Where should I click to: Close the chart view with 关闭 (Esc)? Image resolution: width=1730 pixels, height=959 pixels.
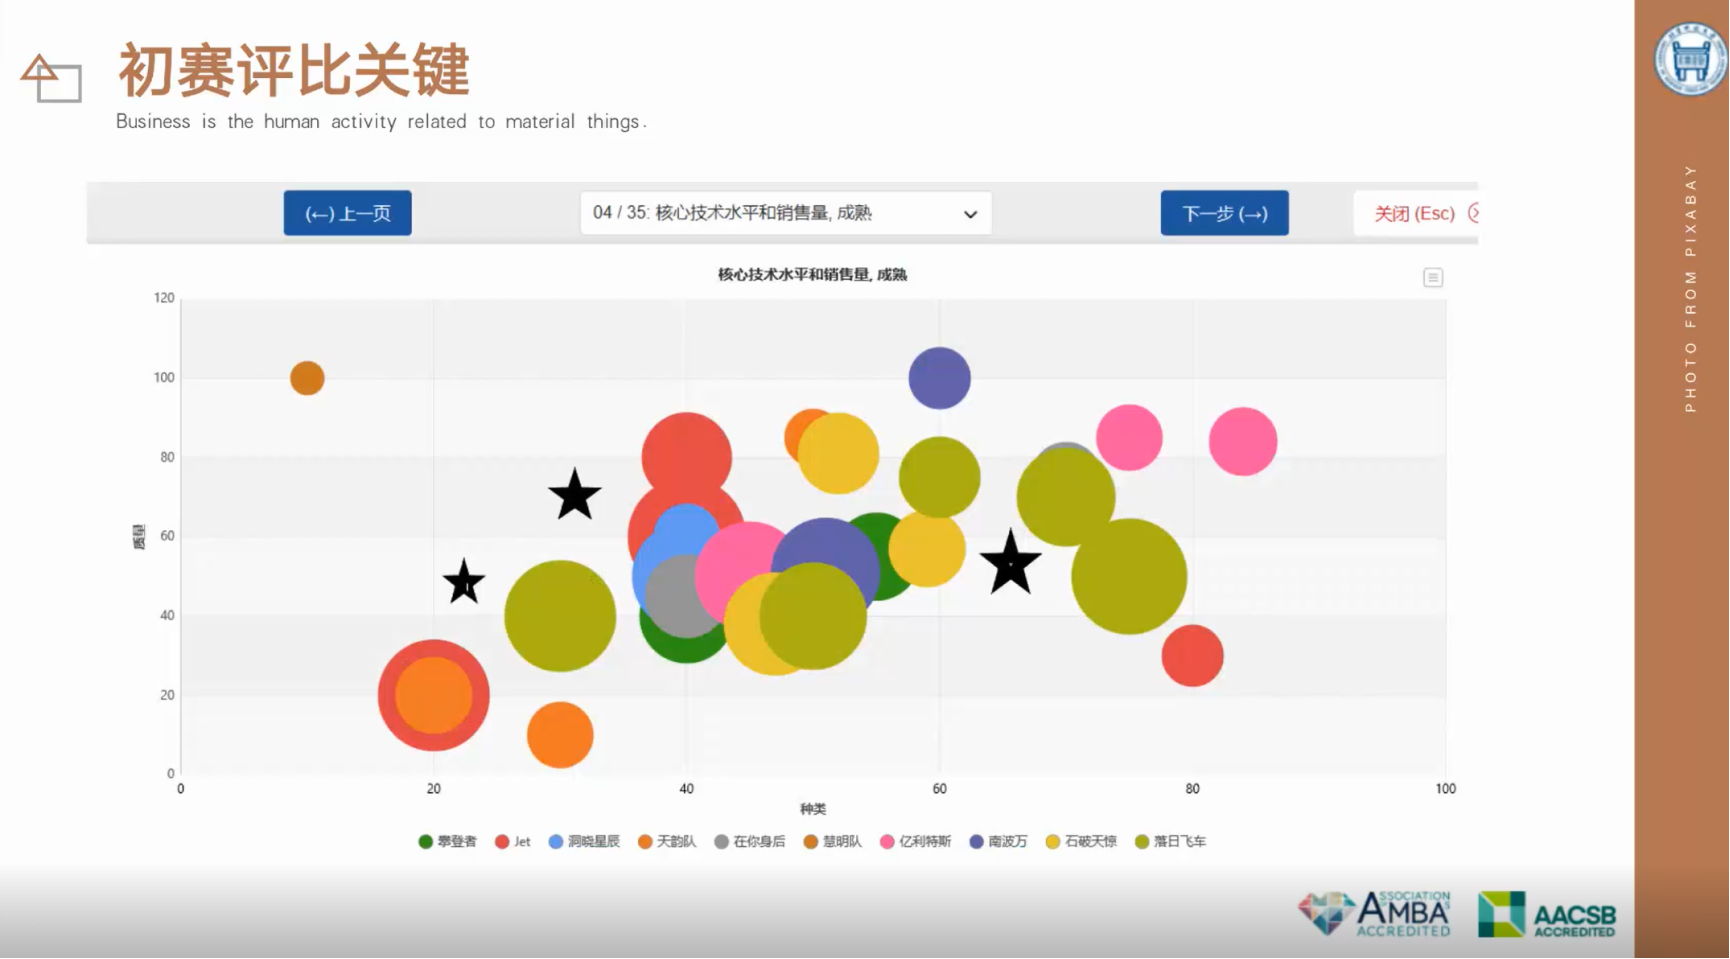1413,213
